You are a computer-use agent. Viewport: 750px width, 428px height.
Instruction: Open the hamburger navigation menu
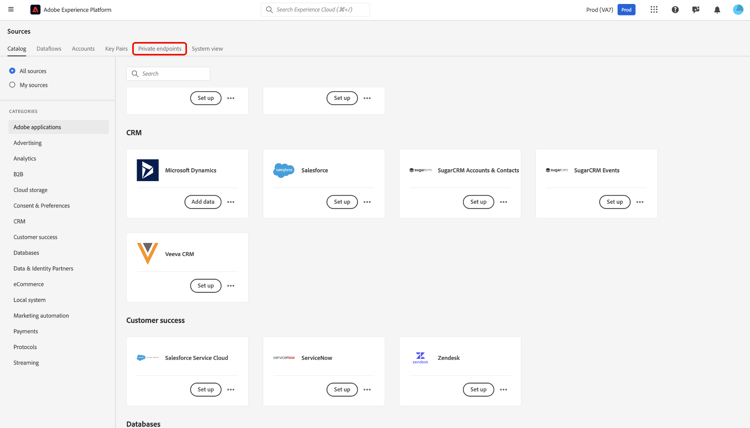pos(11,10)
